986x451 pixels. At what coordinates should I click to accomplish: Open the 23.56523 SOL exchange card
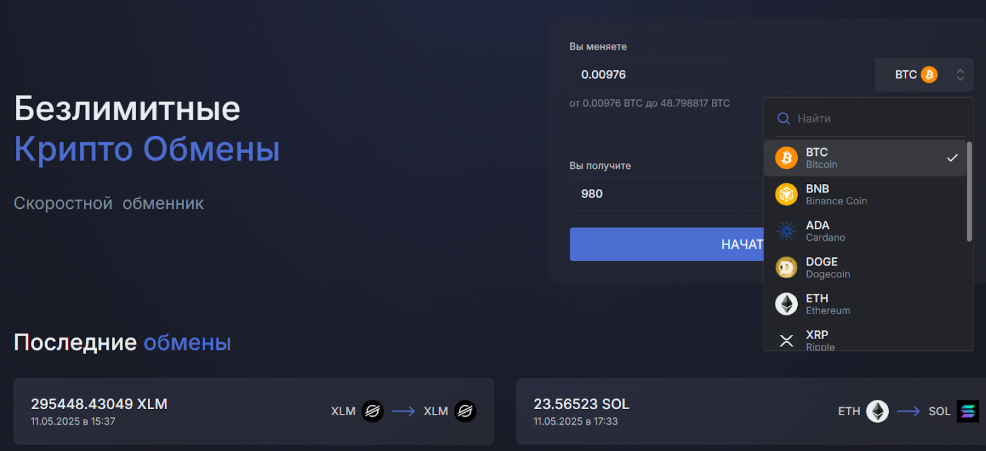click(x=751, y=411)
